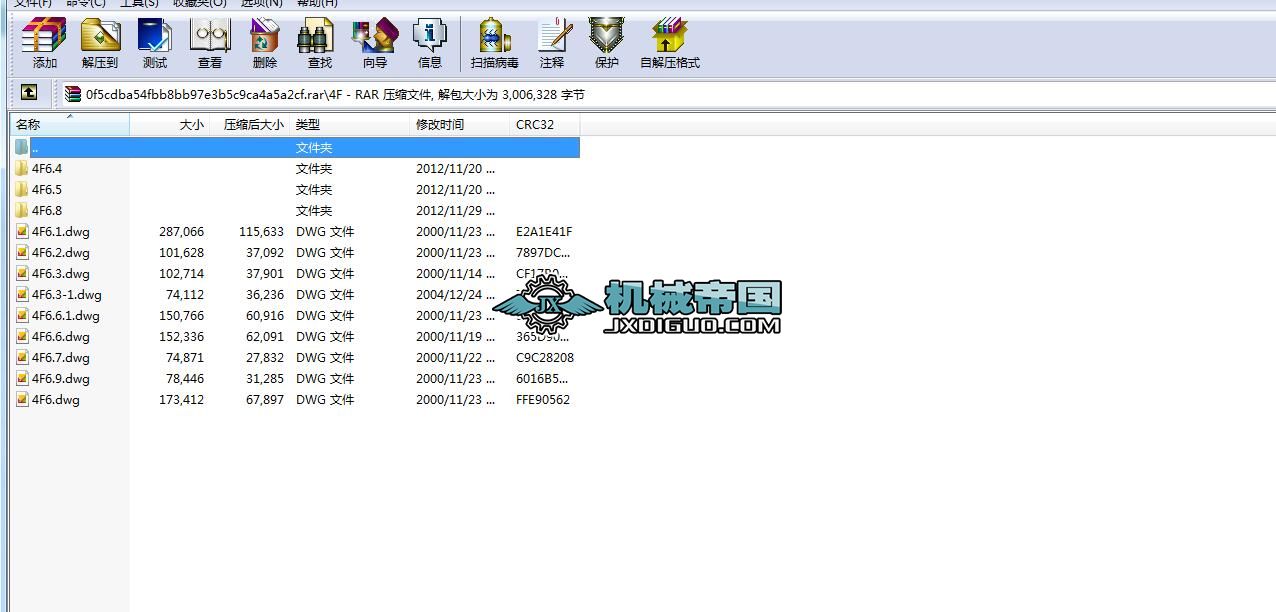Click packed size value 115,633
Viewport: 1276px width, 612px height.
pos(261,231)
